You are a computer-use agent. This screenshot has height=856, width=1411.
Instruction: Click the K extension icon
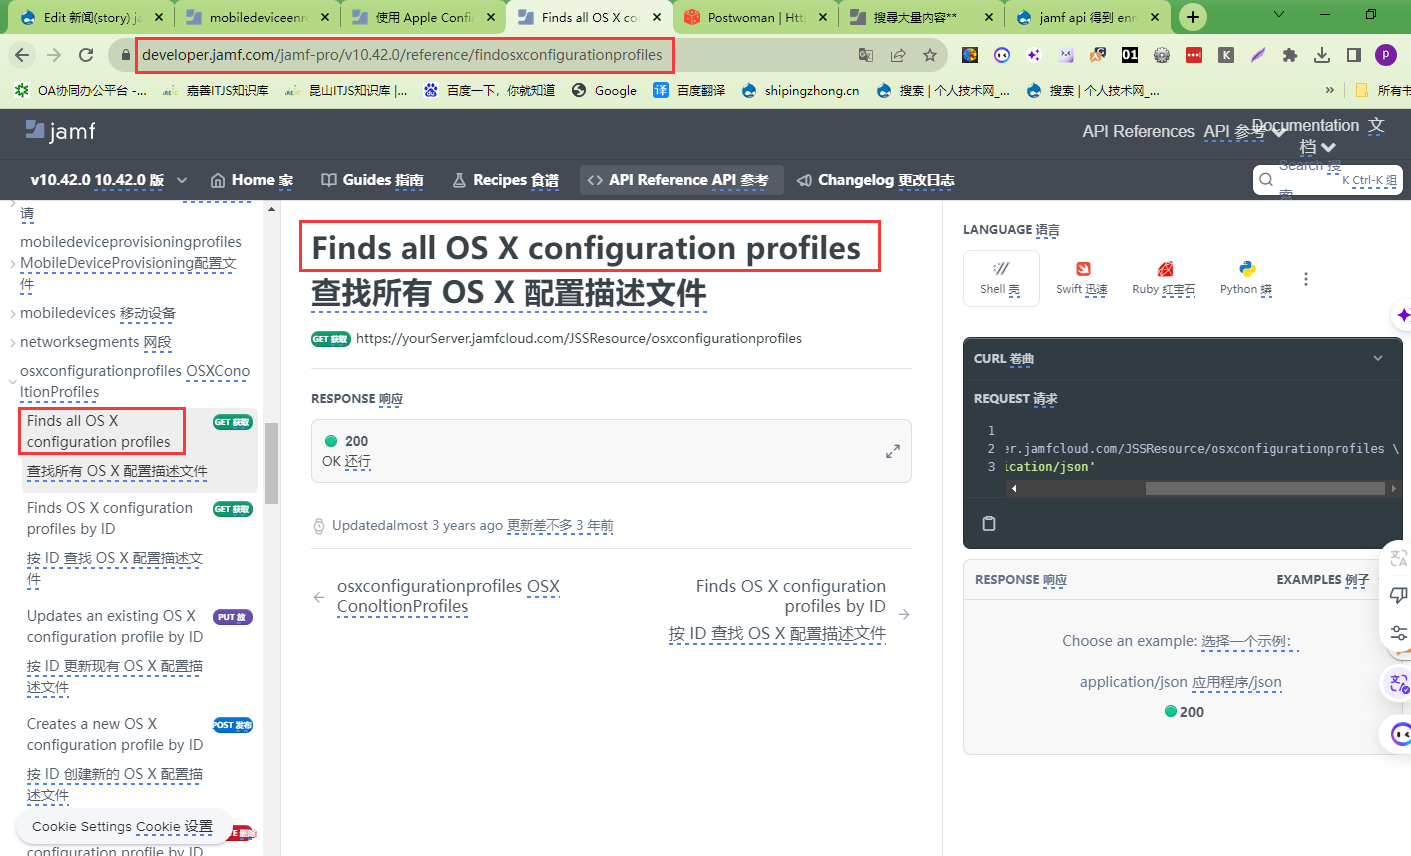[x=1226, y=55]
